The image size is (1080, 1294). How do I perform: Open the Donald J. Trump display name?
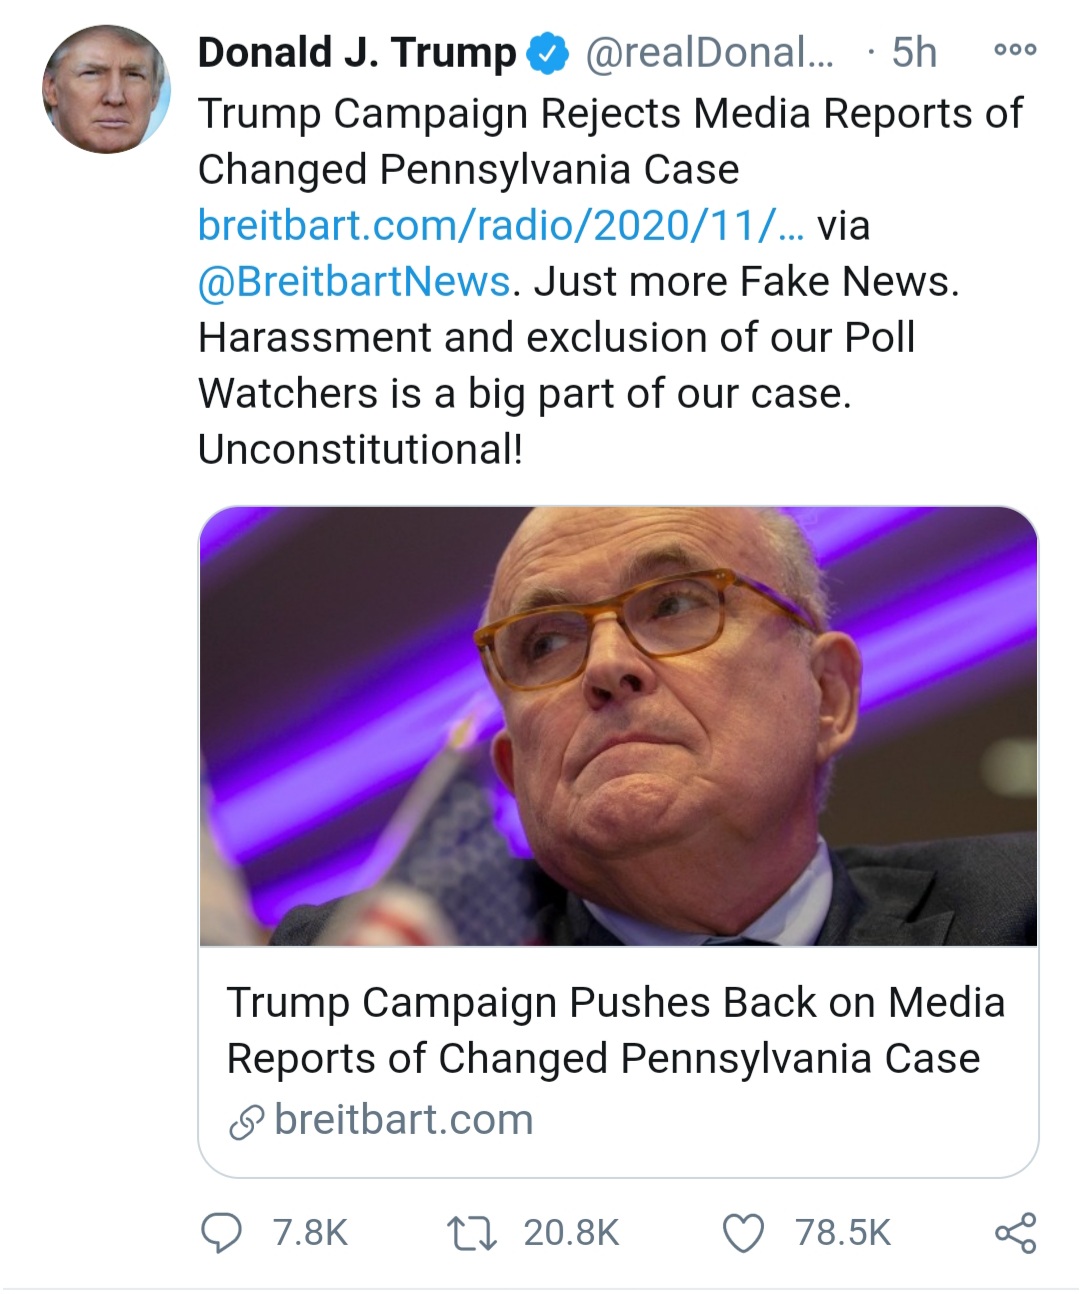pyautogui.click(x=356, y=53)
